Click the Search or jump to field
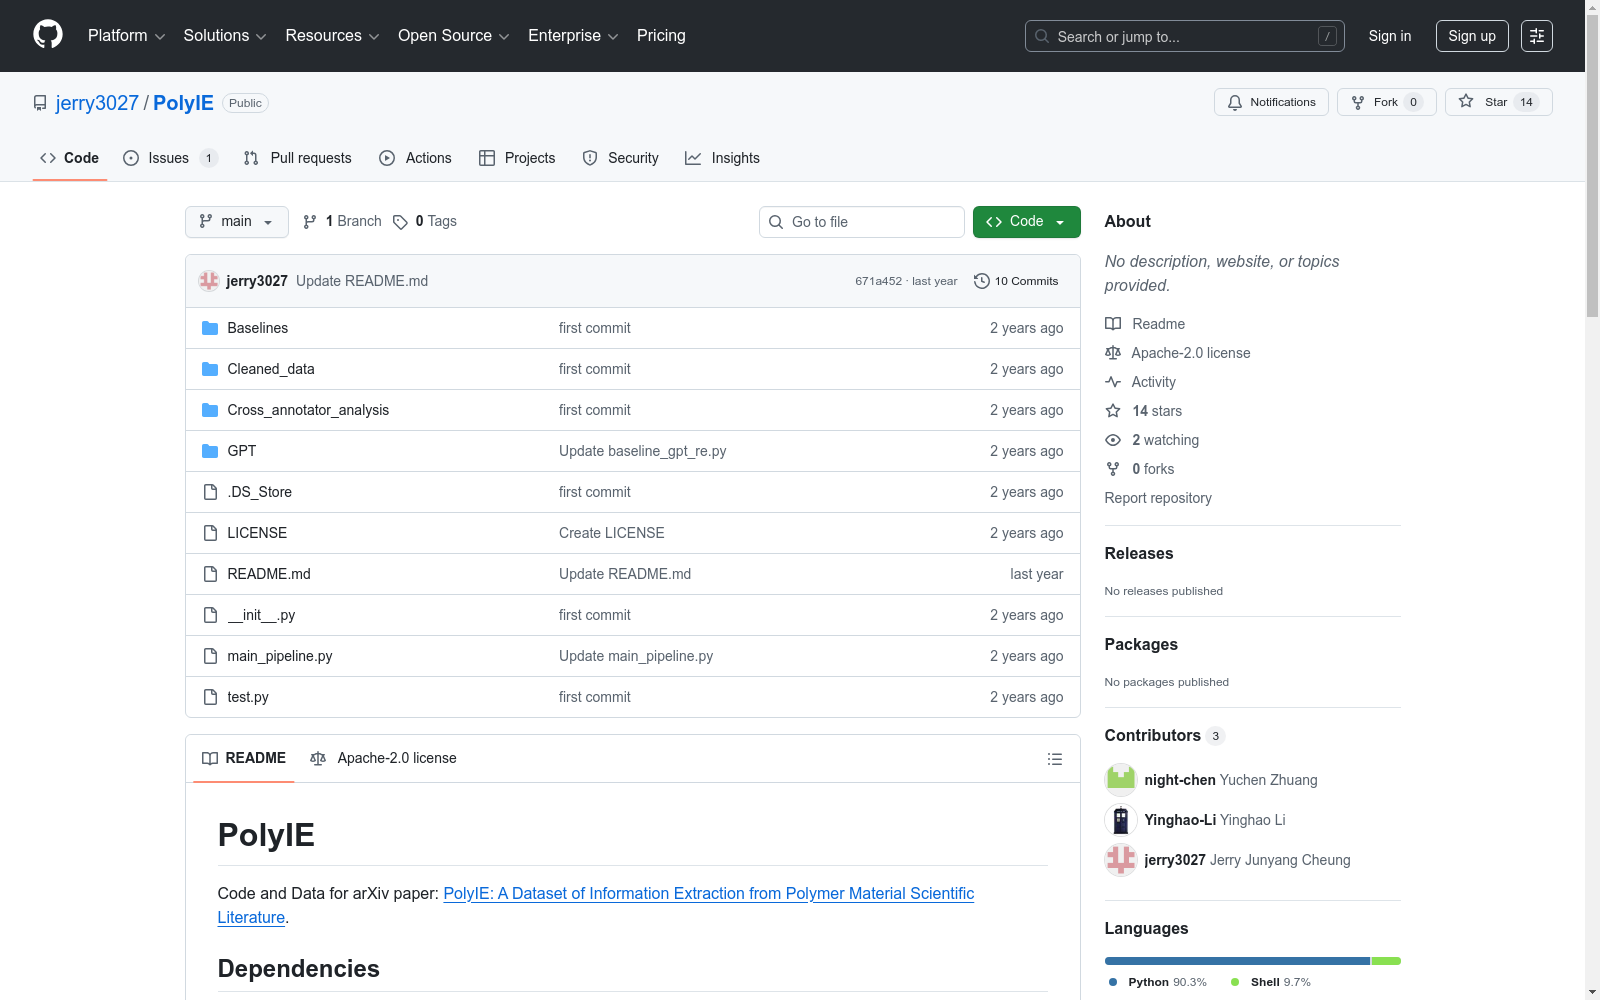The image size is (1600, 1000). (1185, 36)
